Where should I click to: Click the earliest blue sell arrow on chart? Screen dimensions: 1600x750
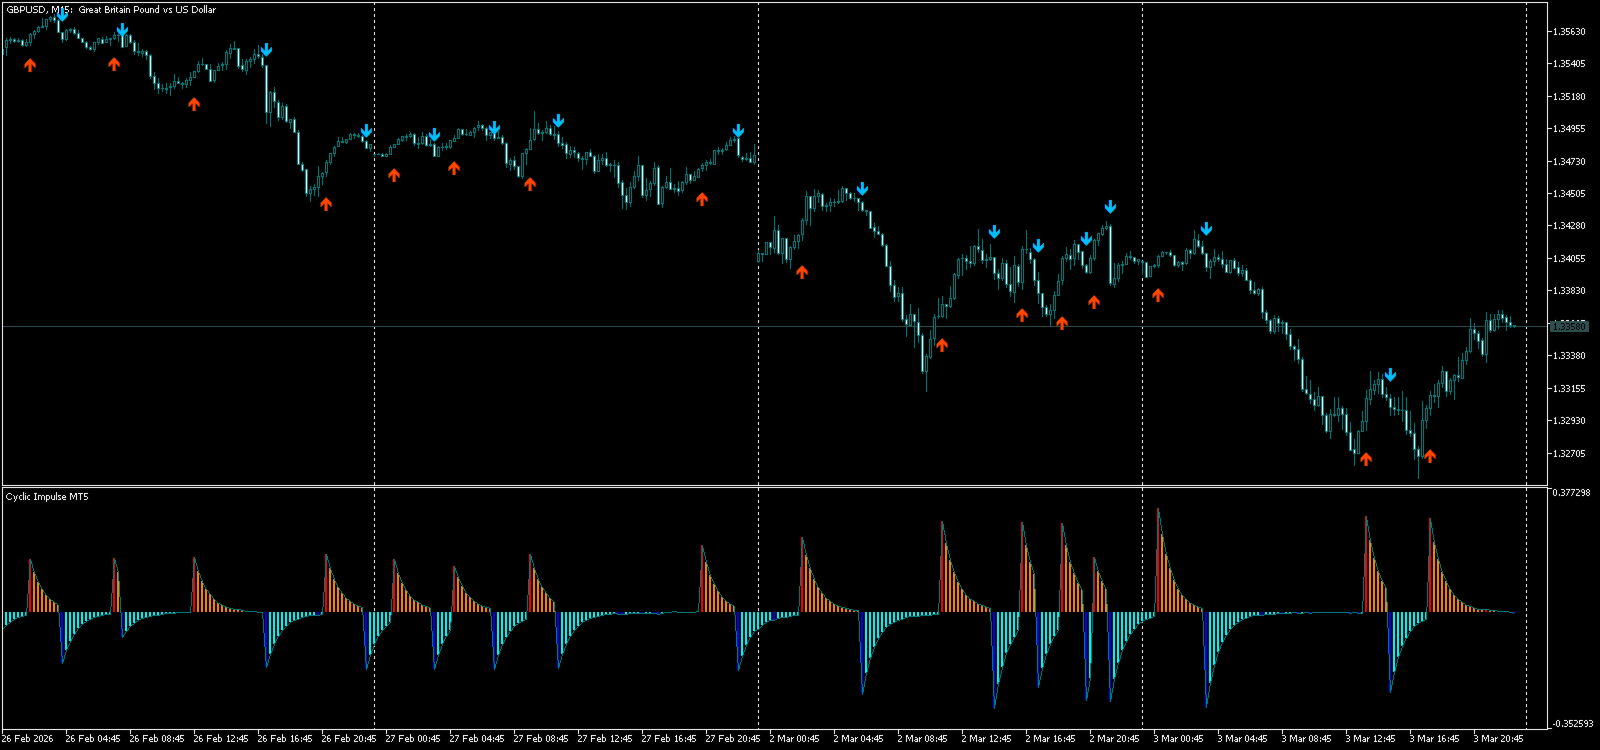coord(62,14)
